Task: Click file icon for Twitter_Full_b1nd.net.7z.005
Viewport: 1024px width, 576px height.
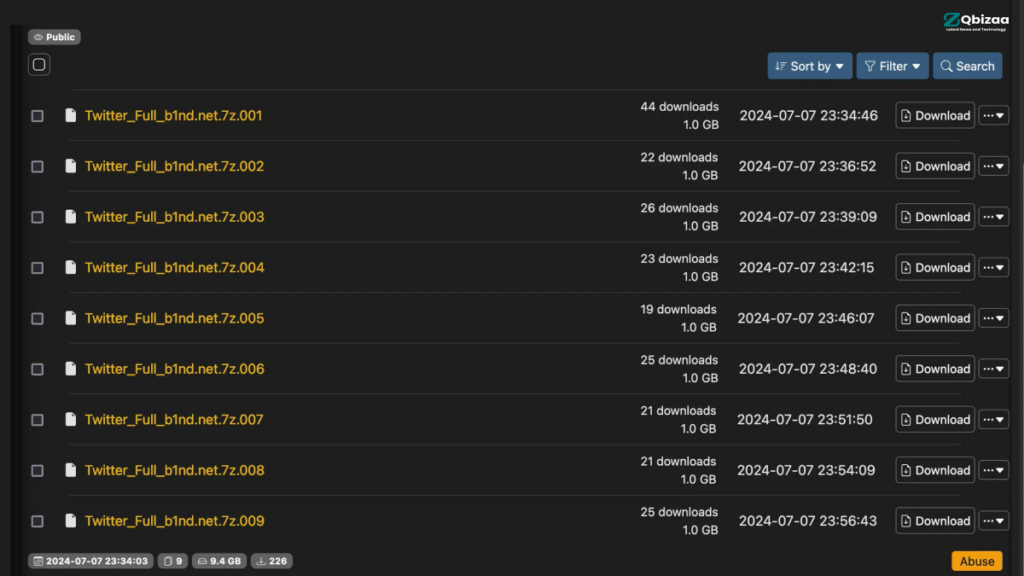Action: coord(71,318)
